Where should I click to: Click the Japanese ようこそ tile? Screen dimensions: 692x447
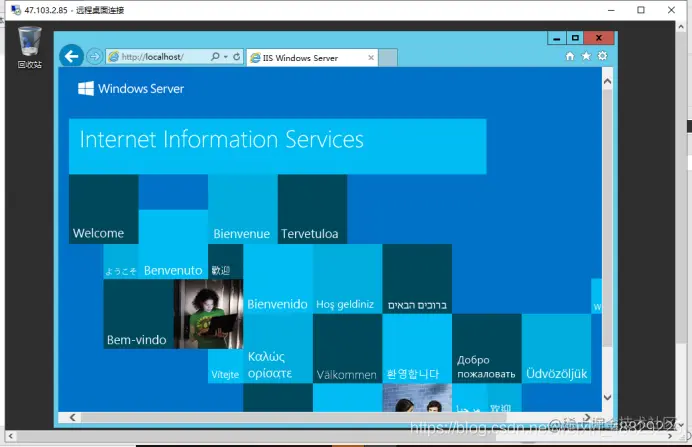click(121, 261)
